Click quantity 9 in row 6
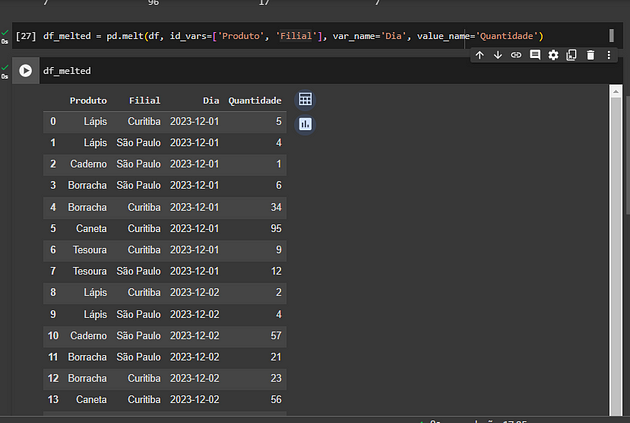The width and height of the screenshot is (630, 423). click(278, 250)
